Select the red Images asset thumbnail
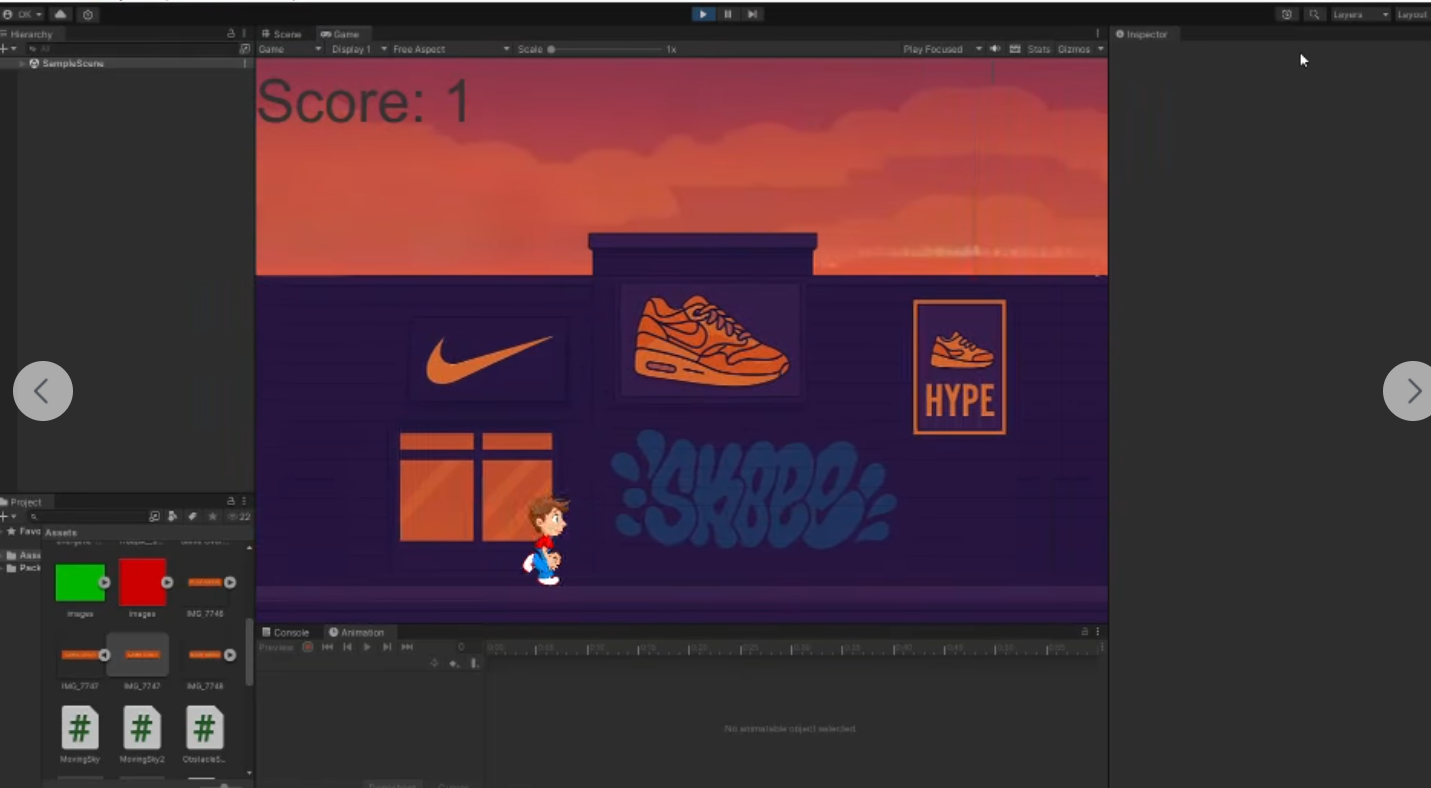The image size is (1431, 788). pyautogui.click(x=142, y=582)
